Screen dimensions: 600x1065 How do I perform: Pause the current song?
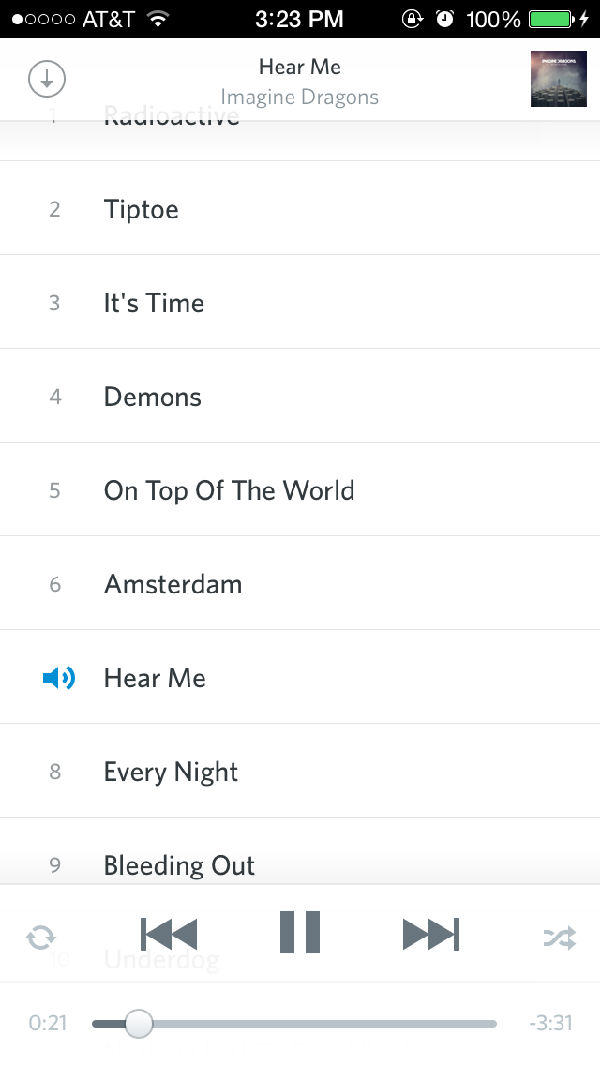300,933
